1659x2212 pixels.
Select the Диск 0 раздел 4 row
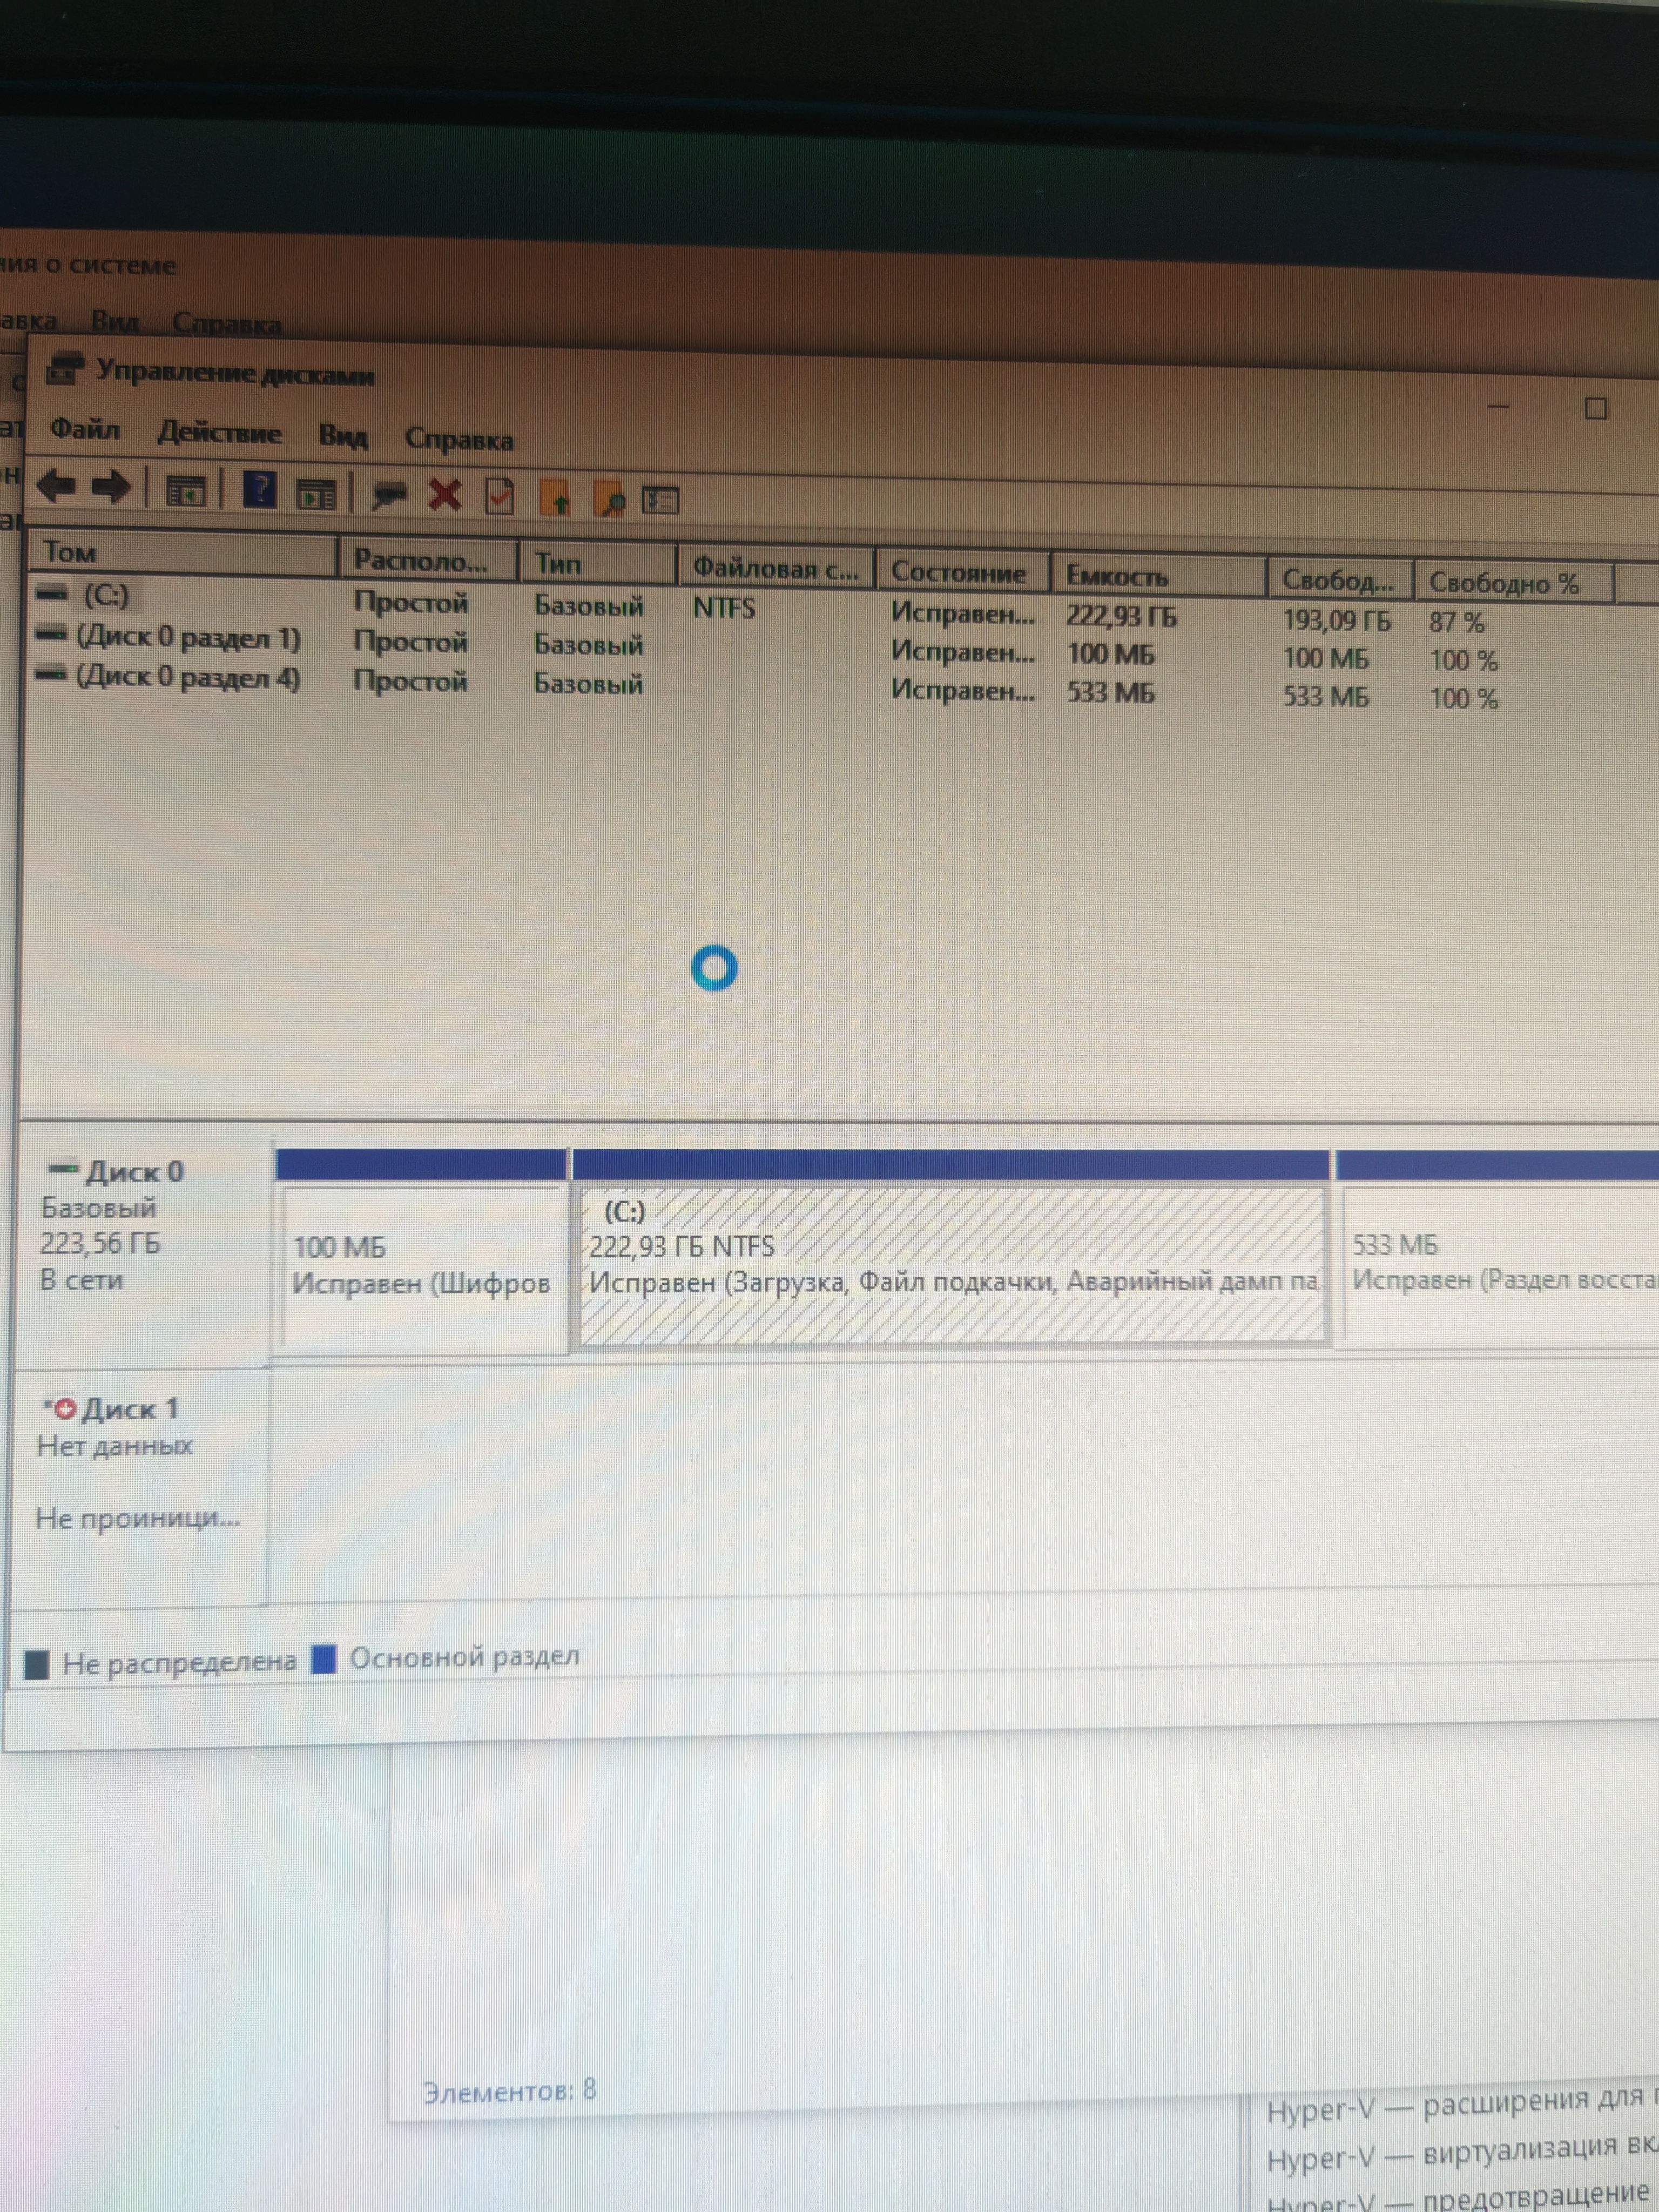pyautogui.click(x=187, y=678)
